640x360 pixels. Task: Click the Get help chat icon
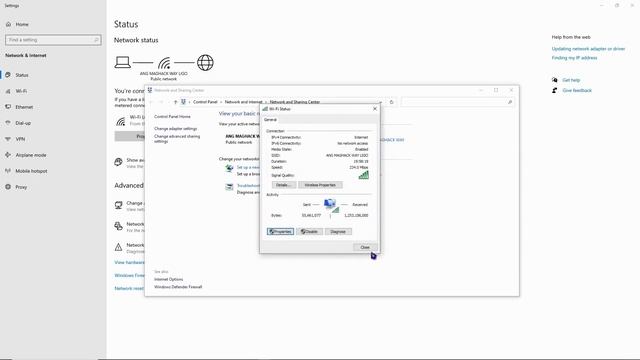555,80
